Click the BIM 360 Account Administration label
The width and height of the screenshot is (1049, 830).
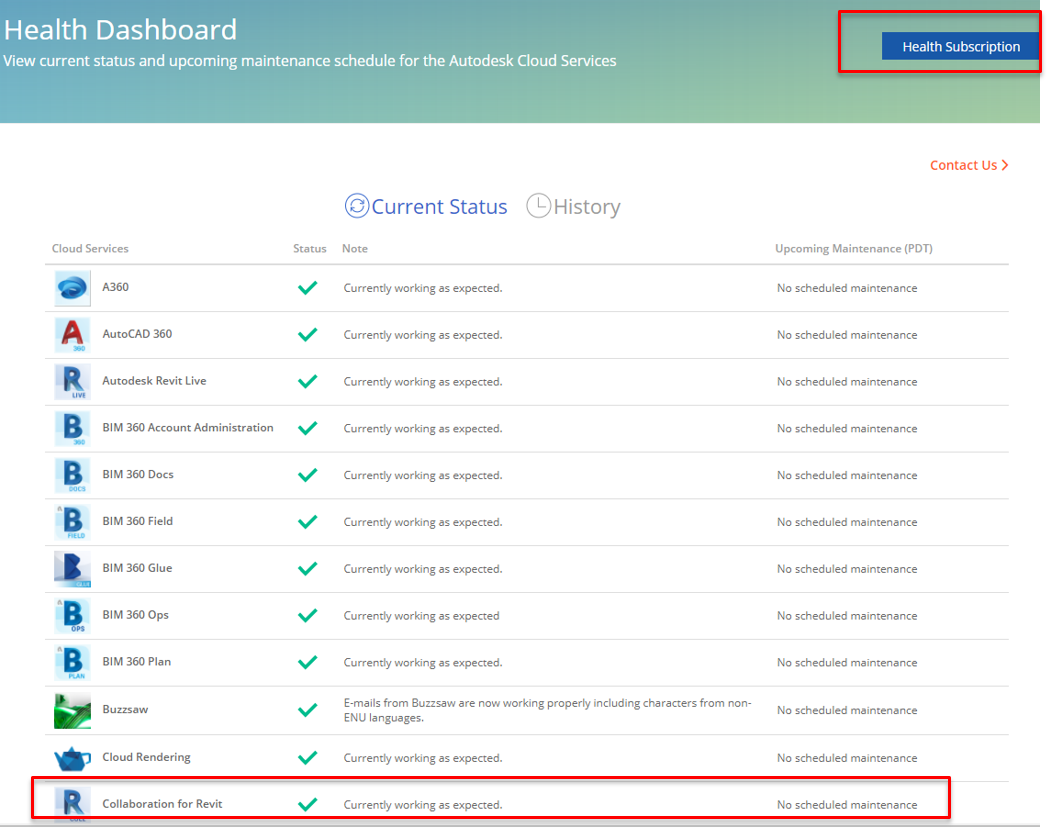187,428
